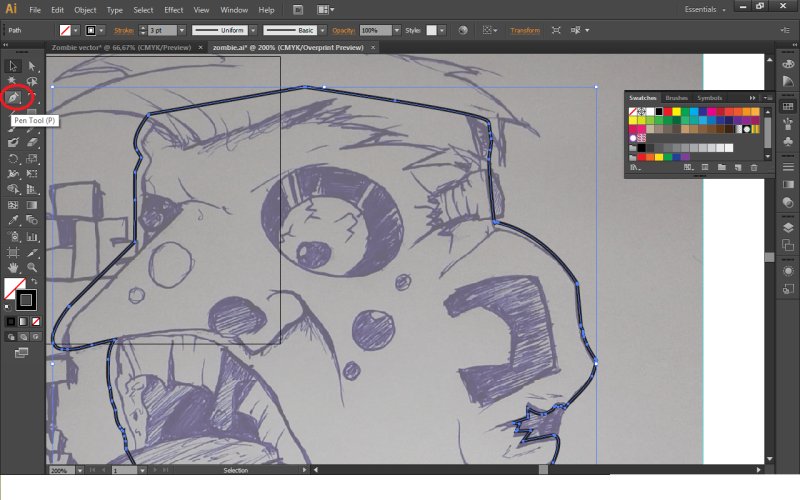
Task: Set paint mode to Gradient
Action: tap(23, 321)
